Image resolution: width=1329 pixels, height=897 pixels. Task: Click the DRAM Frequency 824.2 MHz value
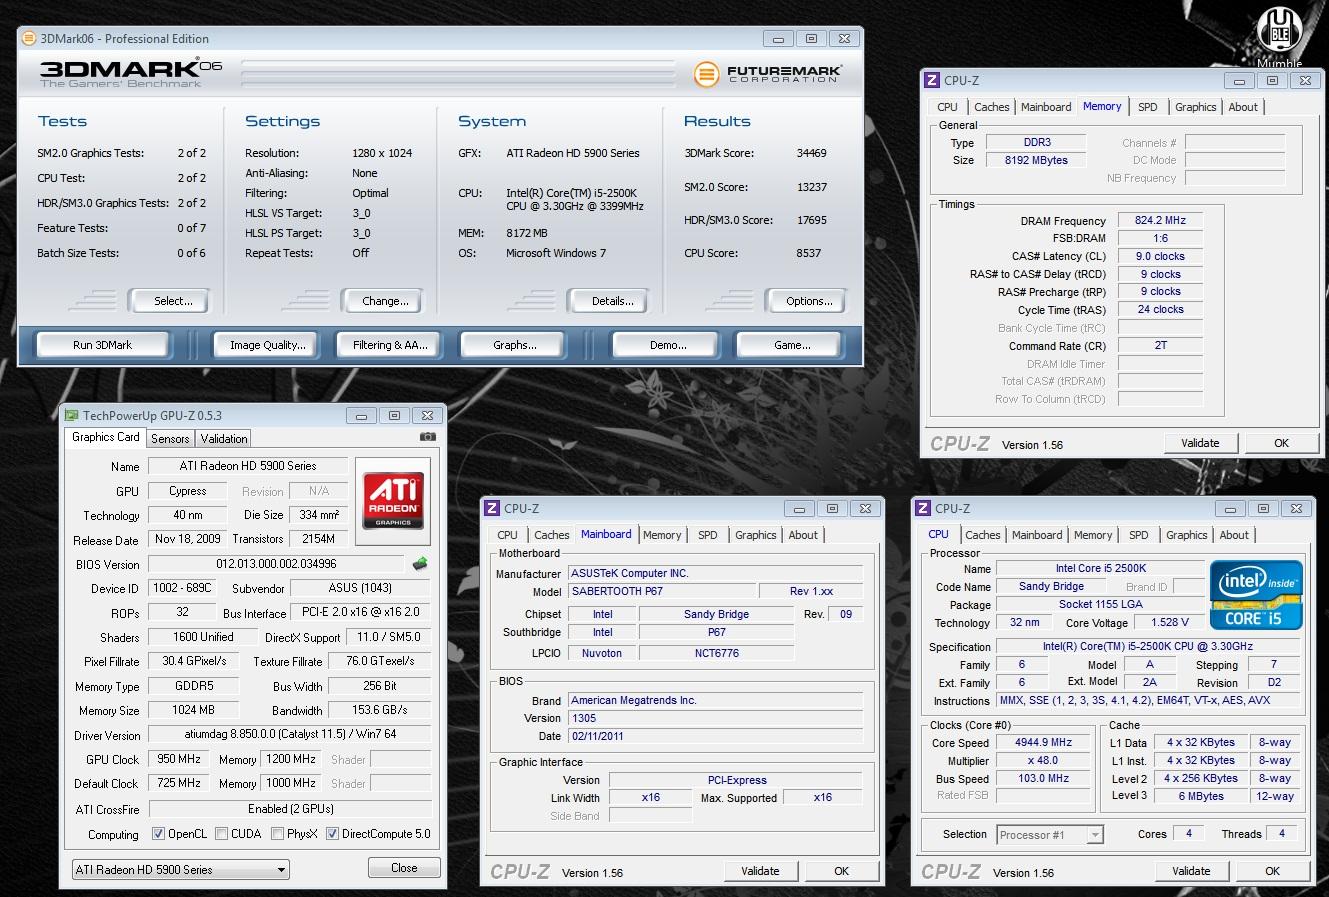coord(1160,221)
